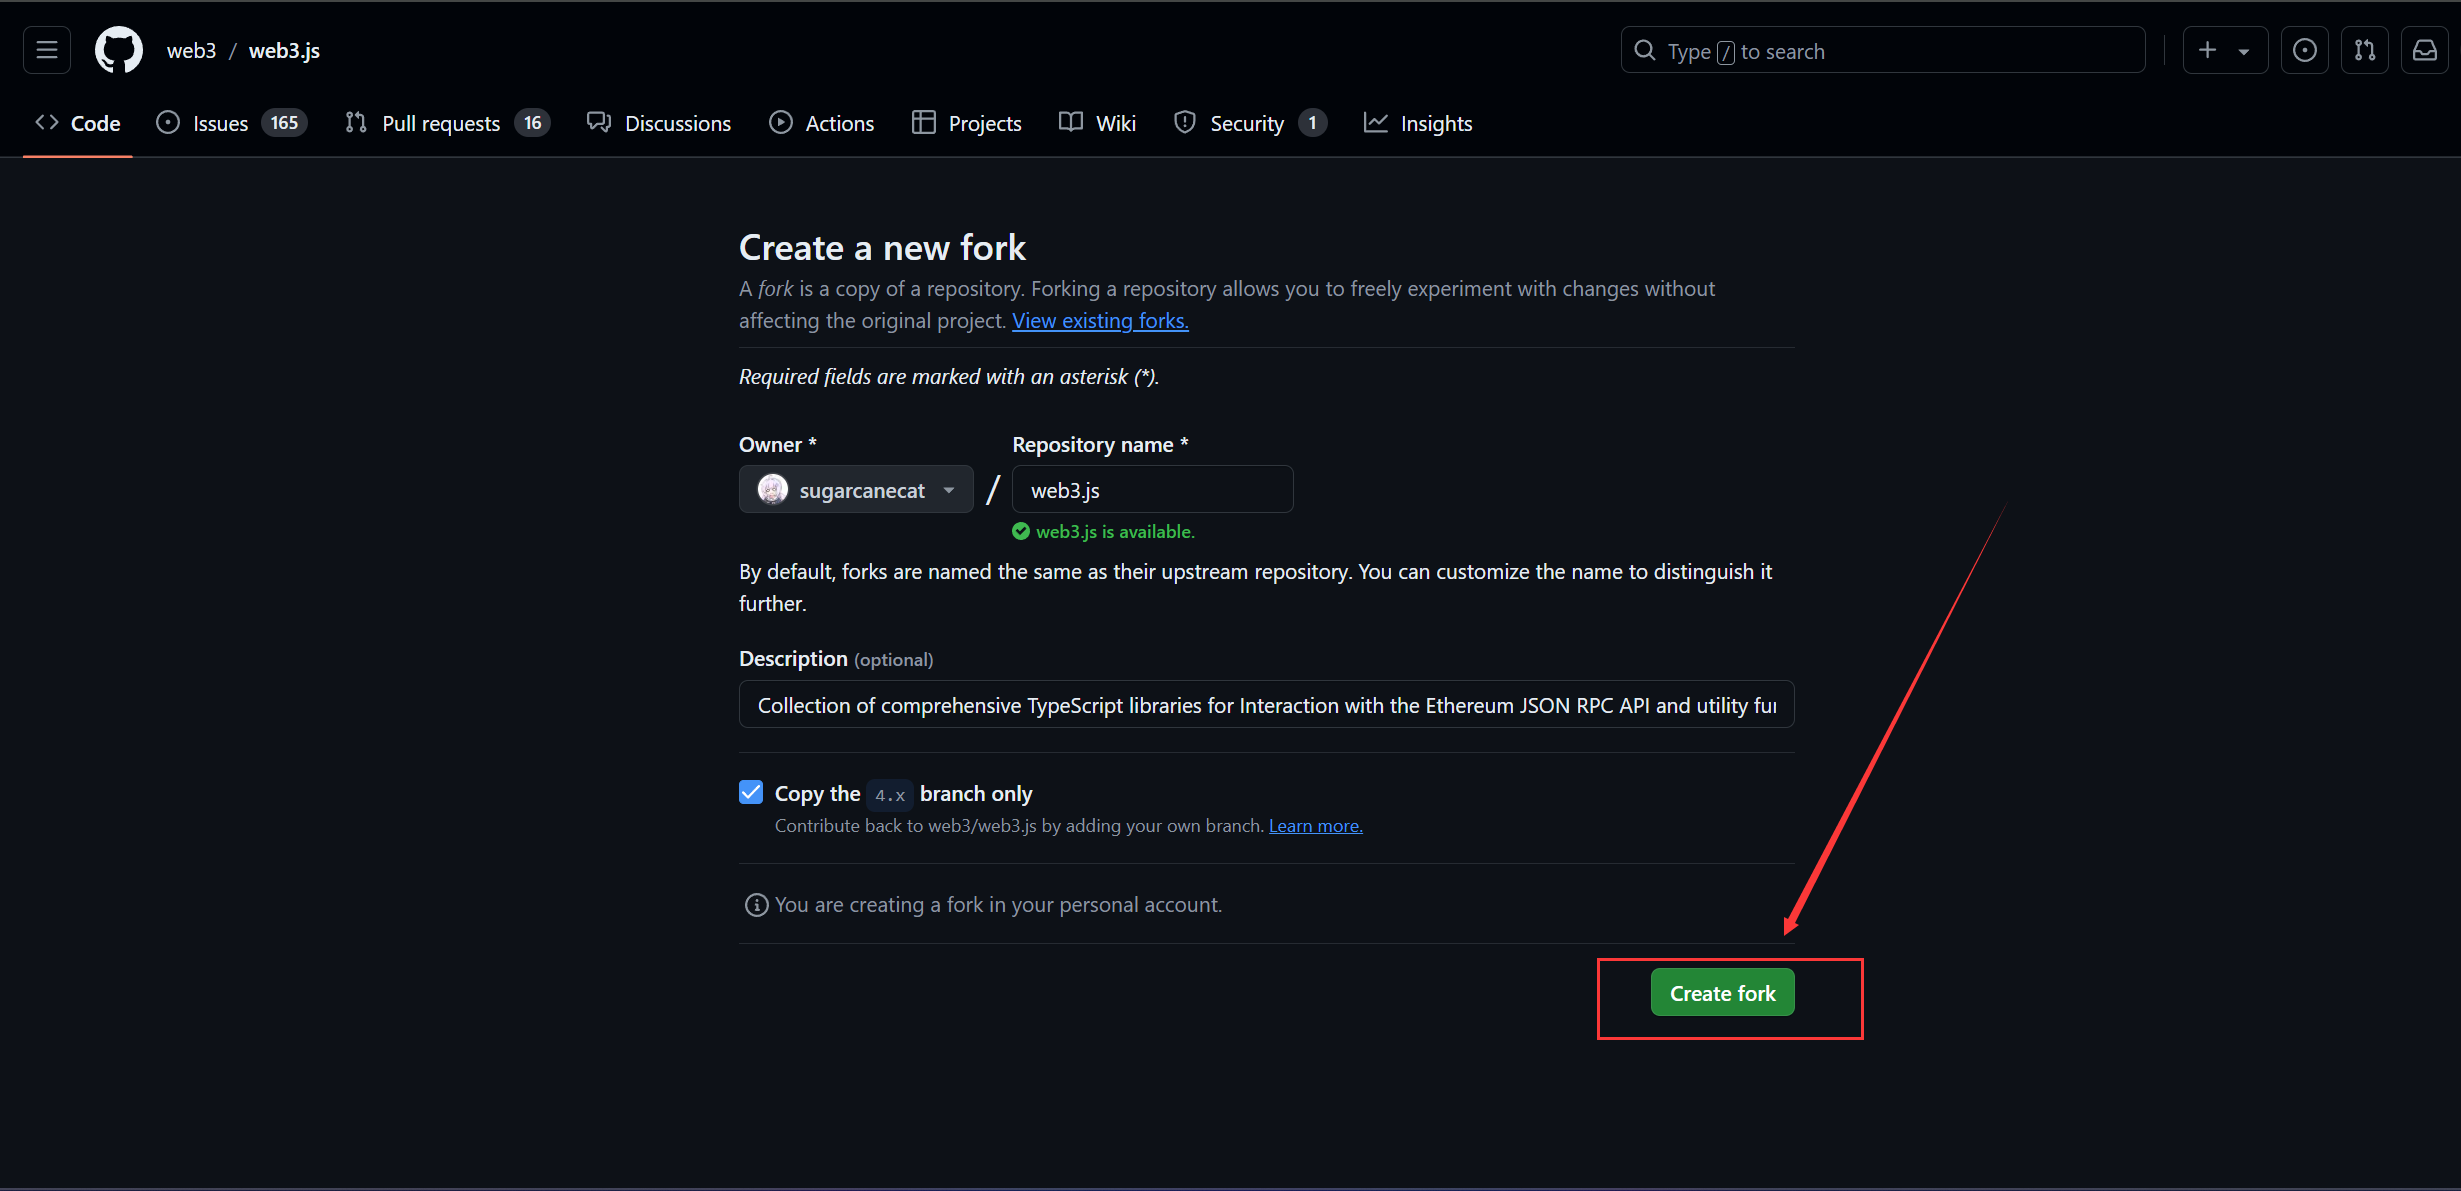Open the Learn more link

tap(1315, 826)
